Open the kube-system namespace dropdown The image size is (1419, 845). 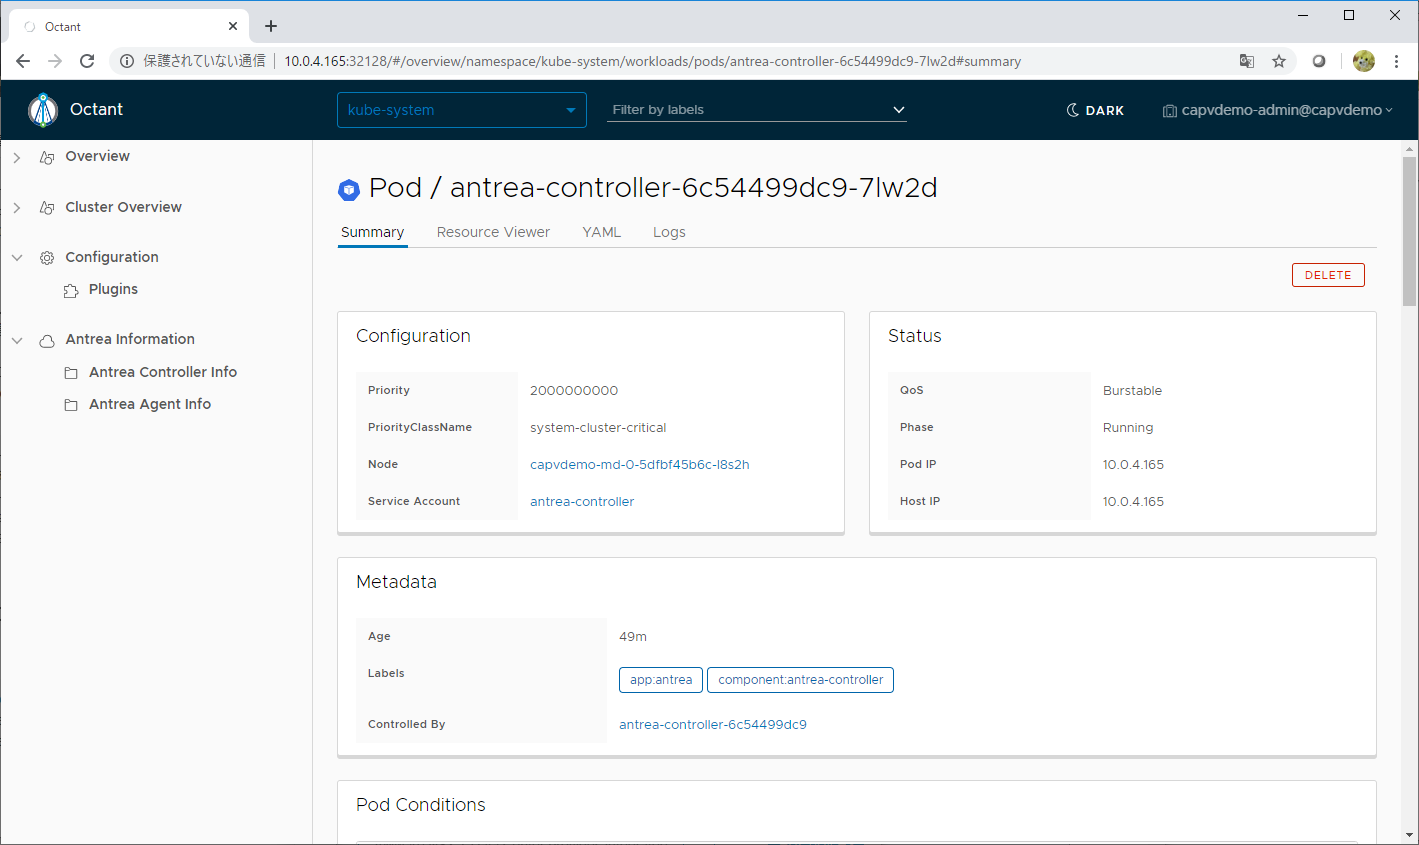pyautogui.click(x=462, y=110)
